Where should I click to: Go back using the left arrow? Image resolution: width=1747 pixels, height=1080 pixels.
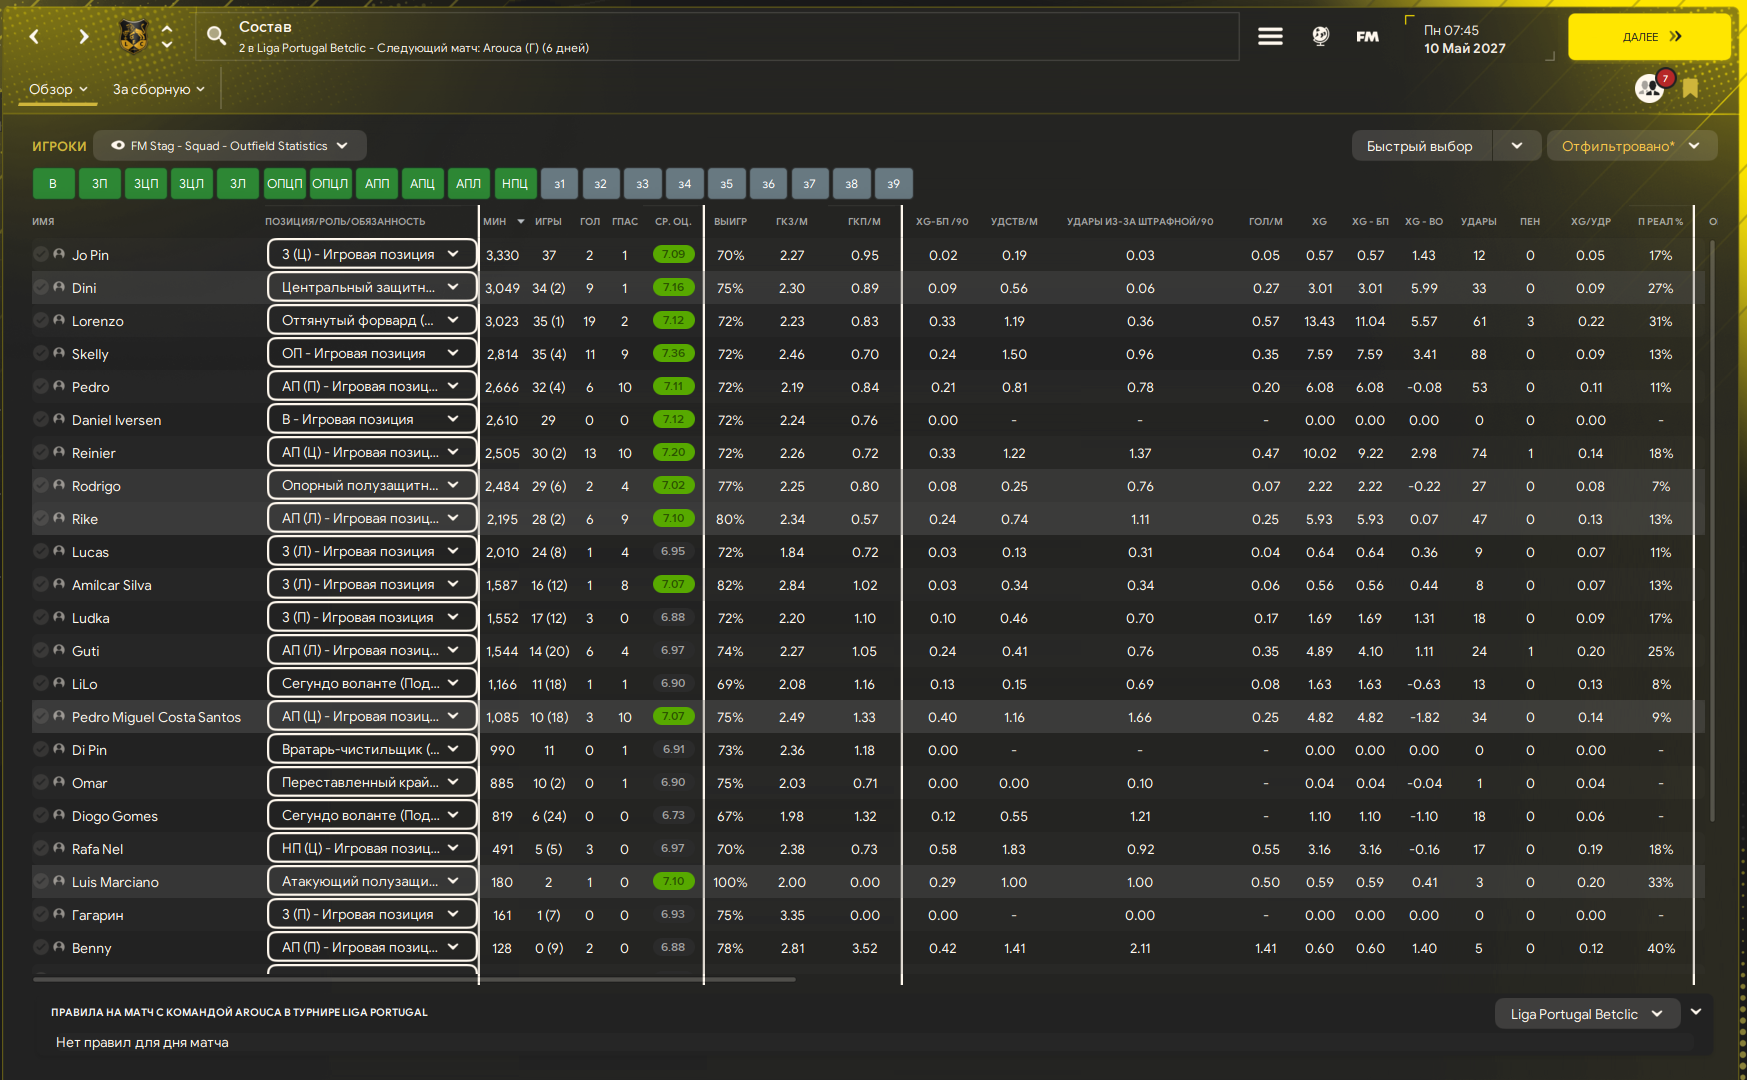(34, 37)
